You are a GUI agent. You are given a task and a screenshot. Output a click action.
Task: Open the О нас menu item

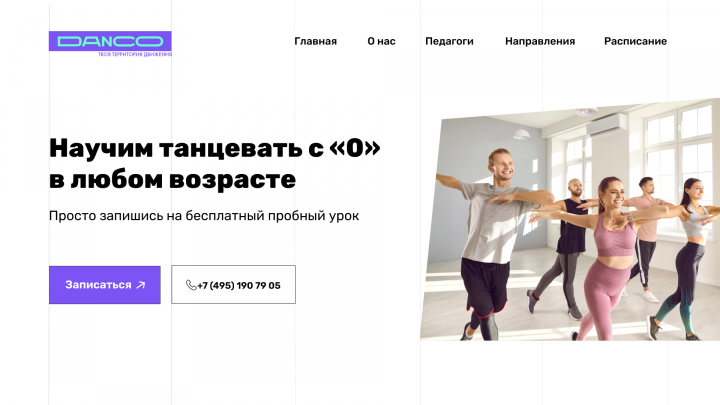click(x=381, y=41)
